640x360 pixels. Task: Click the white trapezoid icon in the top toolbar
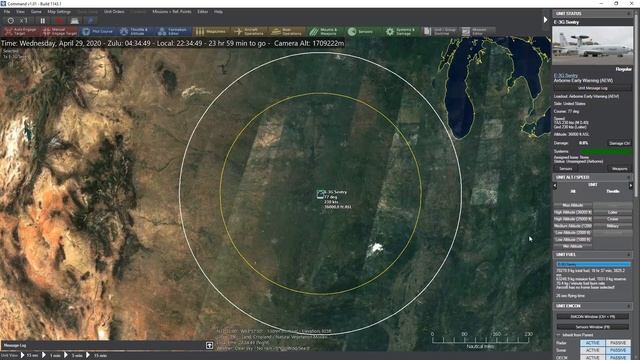pyautogui.click(x=74, y=20)
